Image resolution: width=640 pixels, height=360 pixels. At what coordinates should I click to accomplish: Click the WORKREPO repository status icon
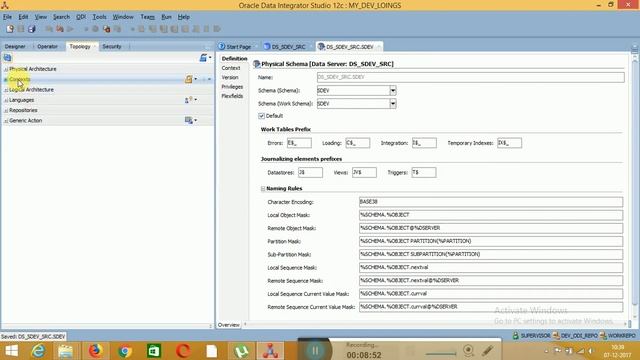[603, 336]
